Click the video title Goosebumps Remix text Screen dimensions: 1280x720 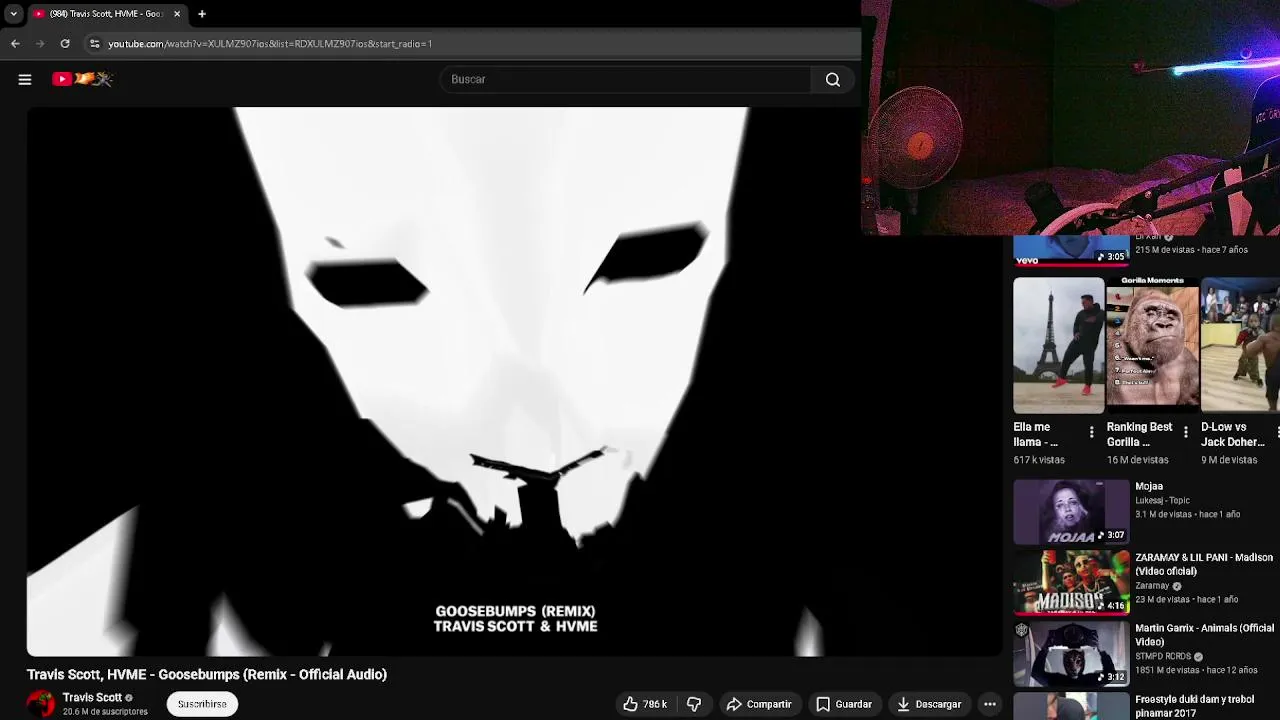pos(207,675)
